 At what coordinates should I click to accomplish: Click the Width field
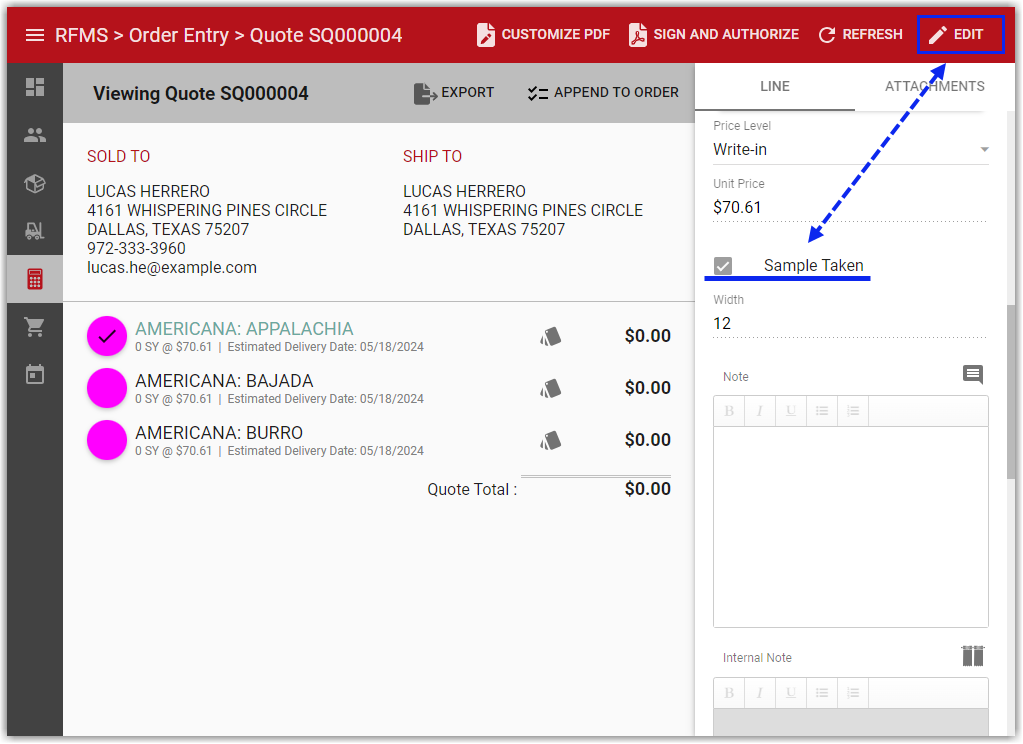point(850,324)
